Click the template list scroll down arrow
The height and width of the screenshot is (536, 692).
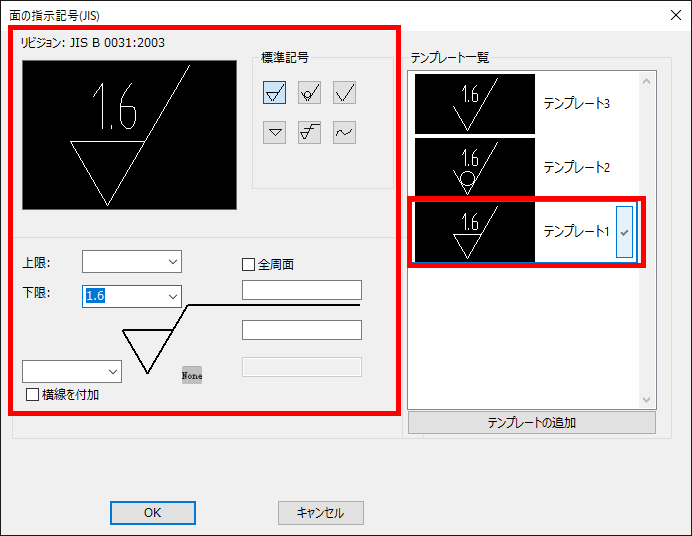click(647, 400)
